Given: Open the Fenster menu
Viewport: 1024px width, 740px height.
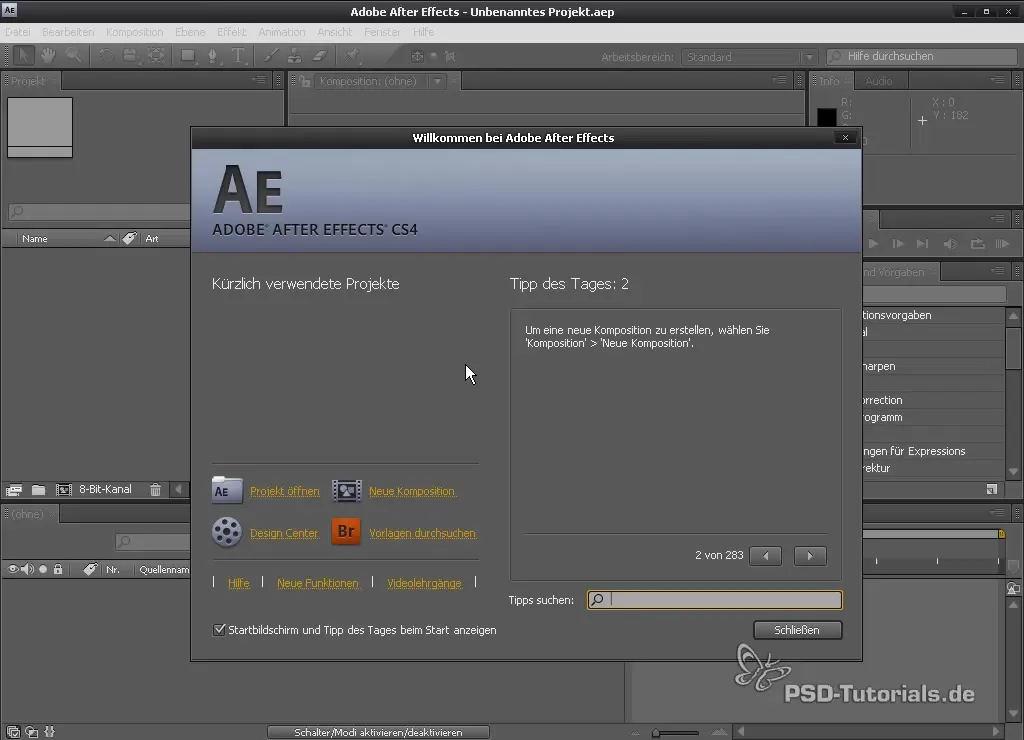Looking at the screenshot, I should click(383, 32).
